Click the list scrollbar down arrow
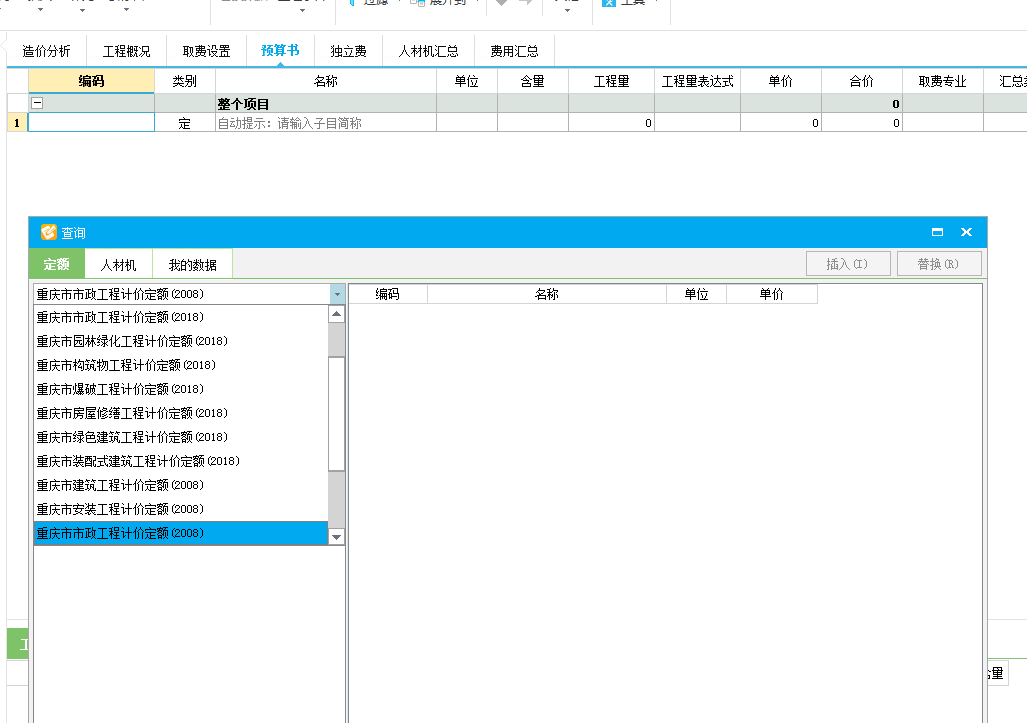This screenshot has height=723, width=1027. coord(336,537)
